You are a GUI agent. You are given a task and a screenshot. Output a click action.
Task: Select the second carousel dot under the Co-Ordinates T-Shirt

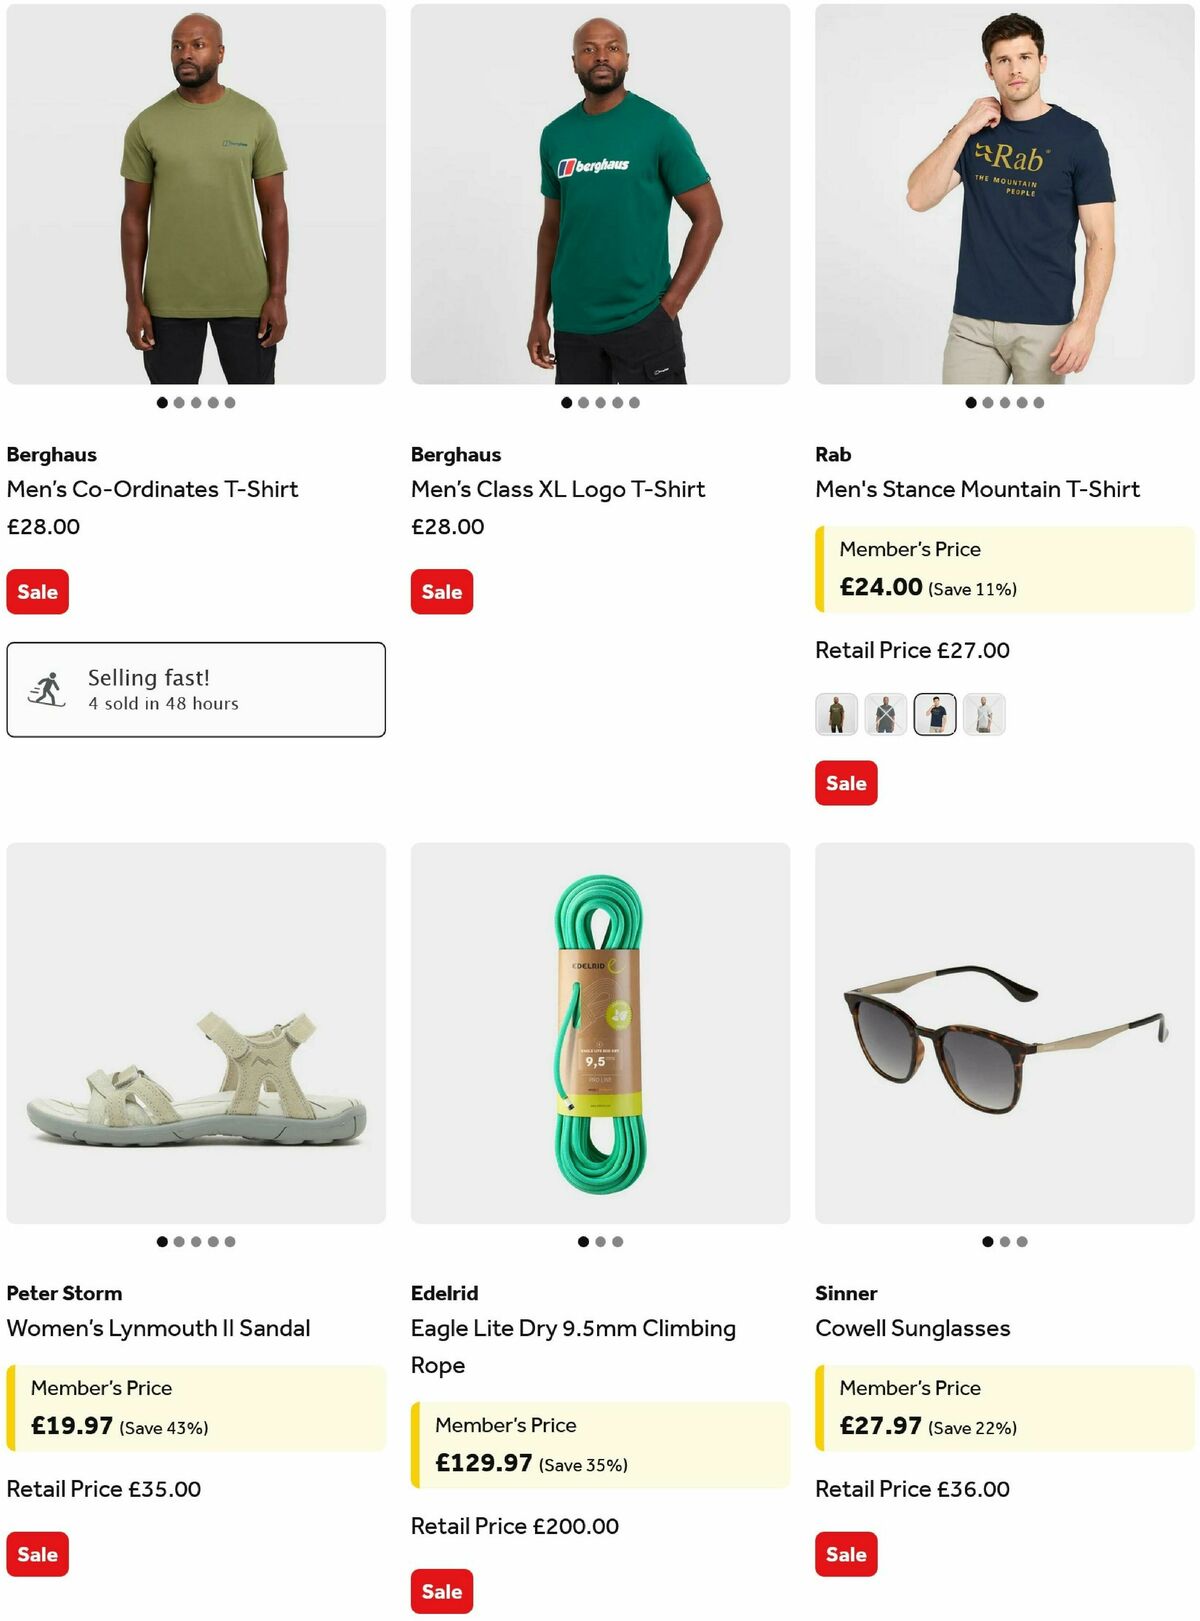(x=179, y=401)
